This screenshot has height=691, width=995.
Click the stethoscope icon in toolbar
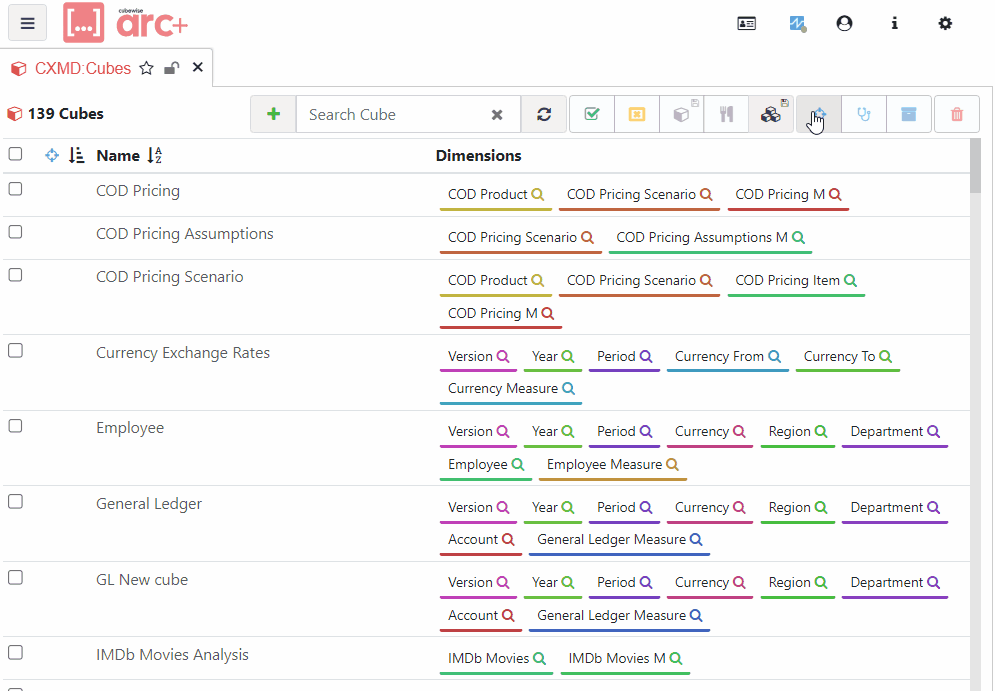(x=864, y=115)
